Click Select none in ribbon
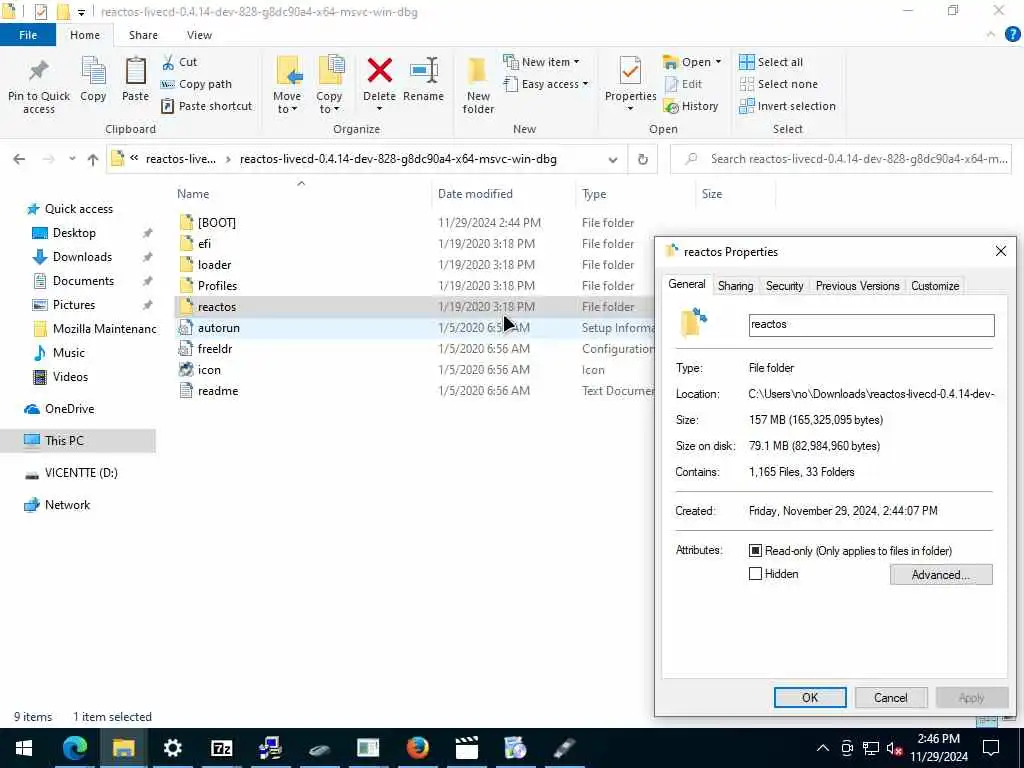 pyautogui.click(x=778, y=84)
